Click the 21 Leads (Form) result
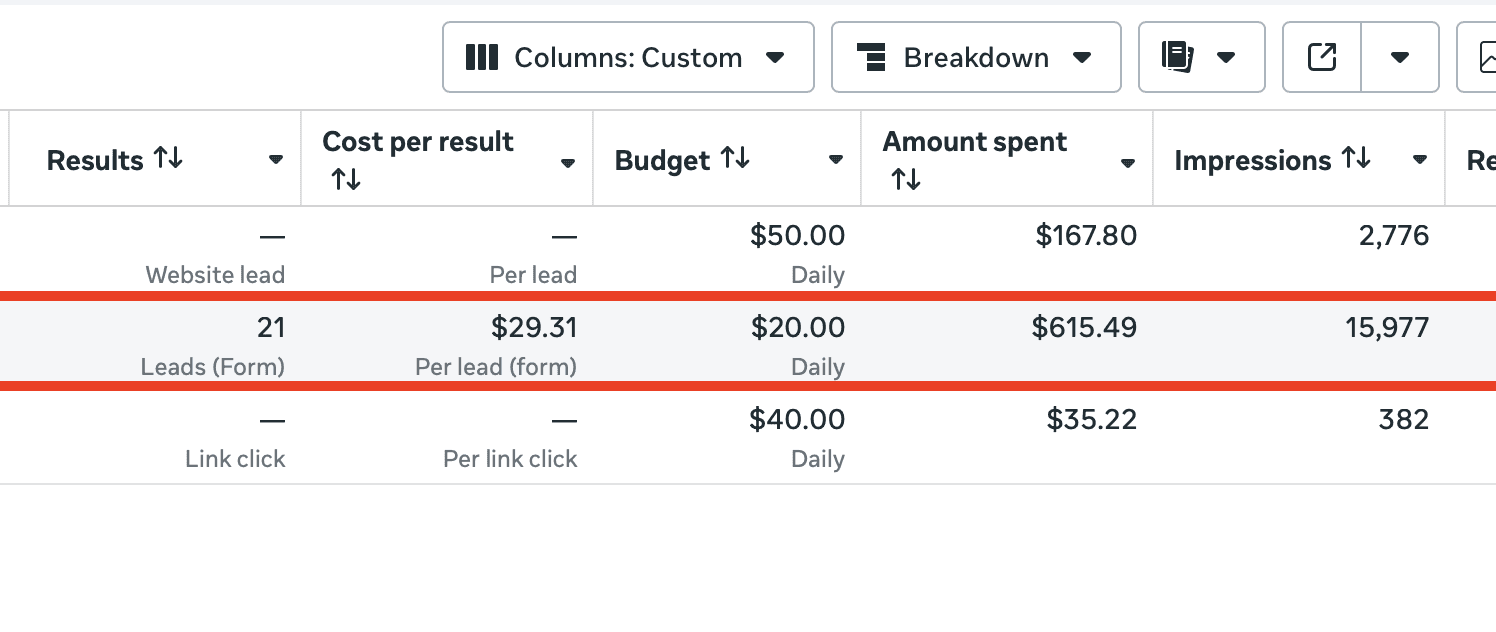 coord(270,328)
